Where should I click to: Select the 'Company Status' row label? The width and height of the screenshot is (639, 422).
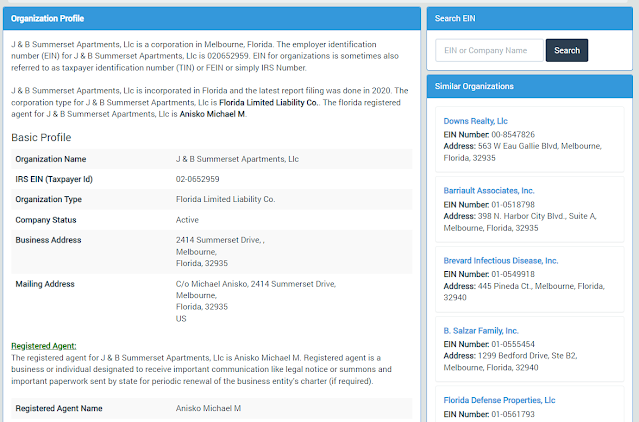coord(46,220)
